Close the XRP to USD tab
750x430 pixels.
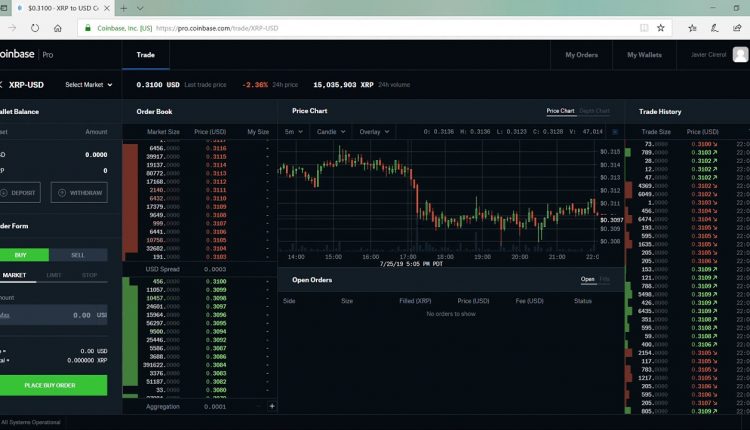pos(107,8)
